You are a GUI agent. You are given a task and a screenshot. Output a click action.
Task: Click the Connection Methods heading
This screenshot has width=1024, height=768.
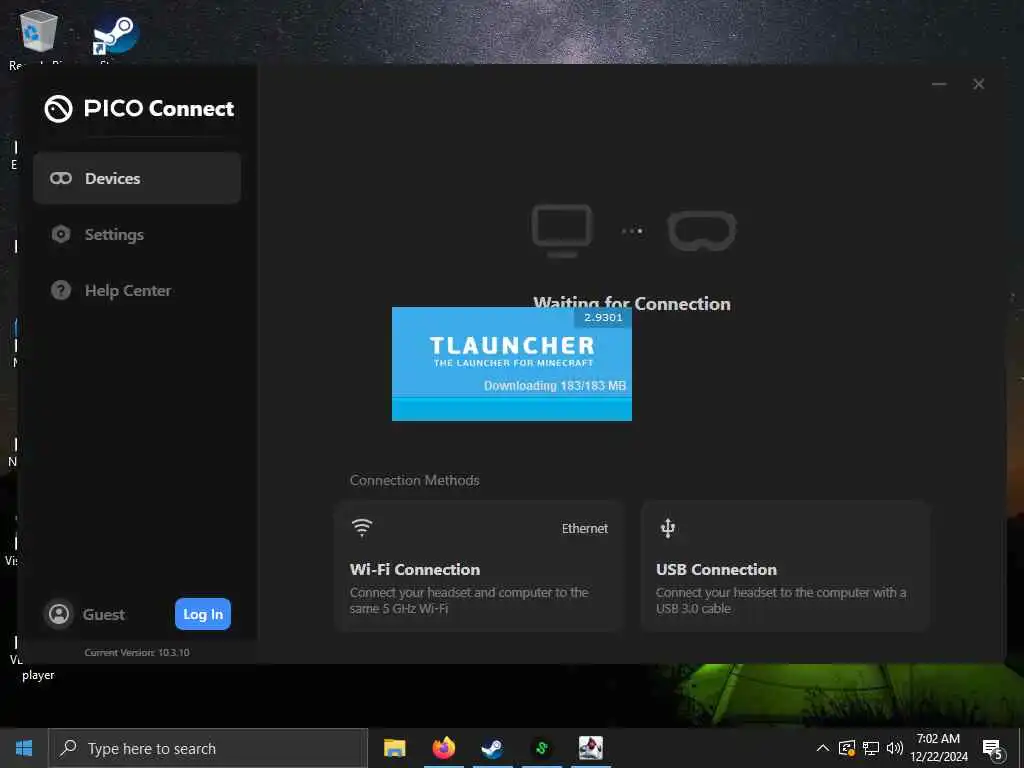415,480
